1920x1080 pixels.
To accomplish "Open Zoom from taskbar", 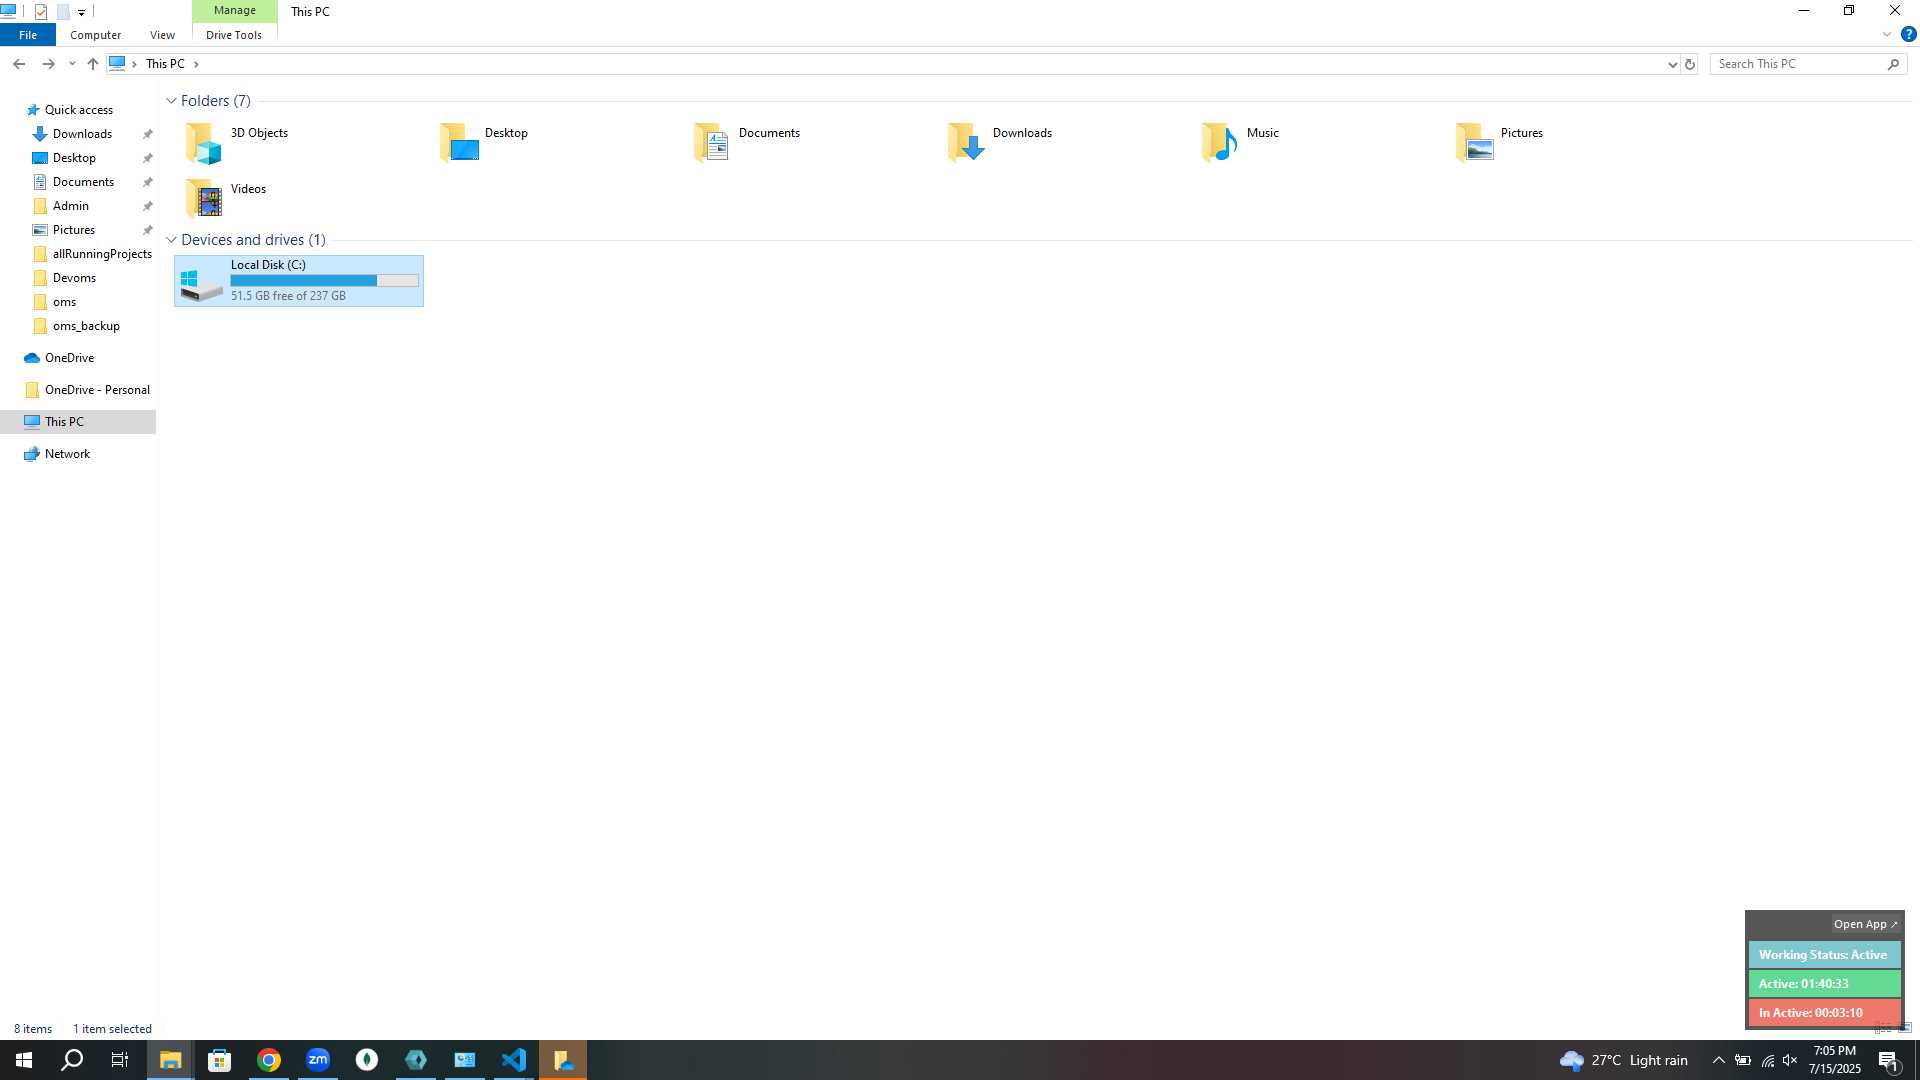I will 318,1060.
